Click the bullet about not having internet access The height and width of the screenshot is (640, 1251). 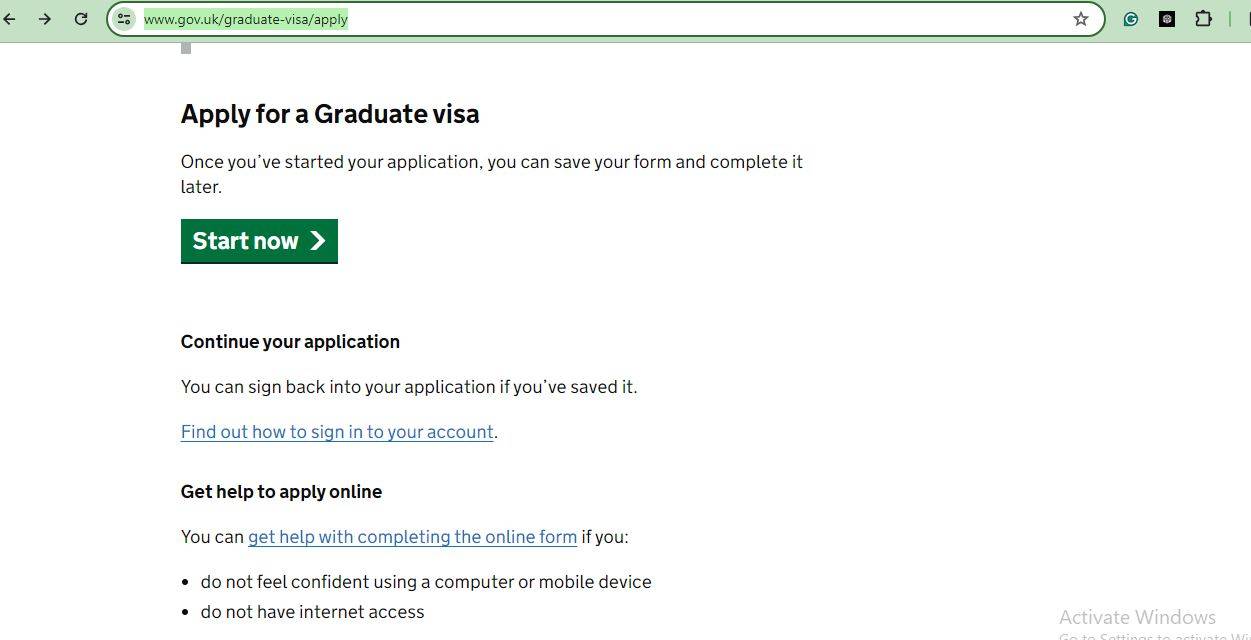pos(312,611)
